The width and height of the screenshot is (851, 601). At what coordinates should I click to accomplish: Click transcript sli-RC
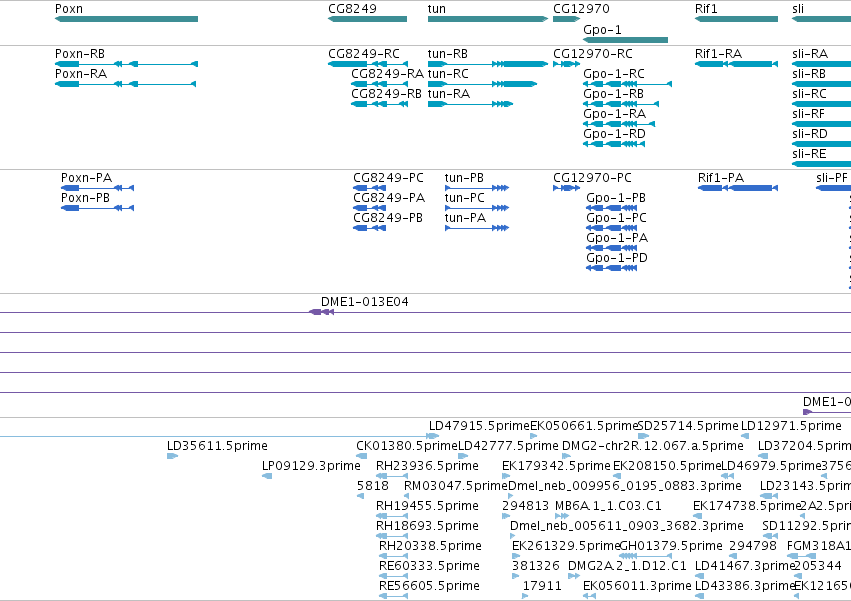pyautogui.click(x=809, y=94)
